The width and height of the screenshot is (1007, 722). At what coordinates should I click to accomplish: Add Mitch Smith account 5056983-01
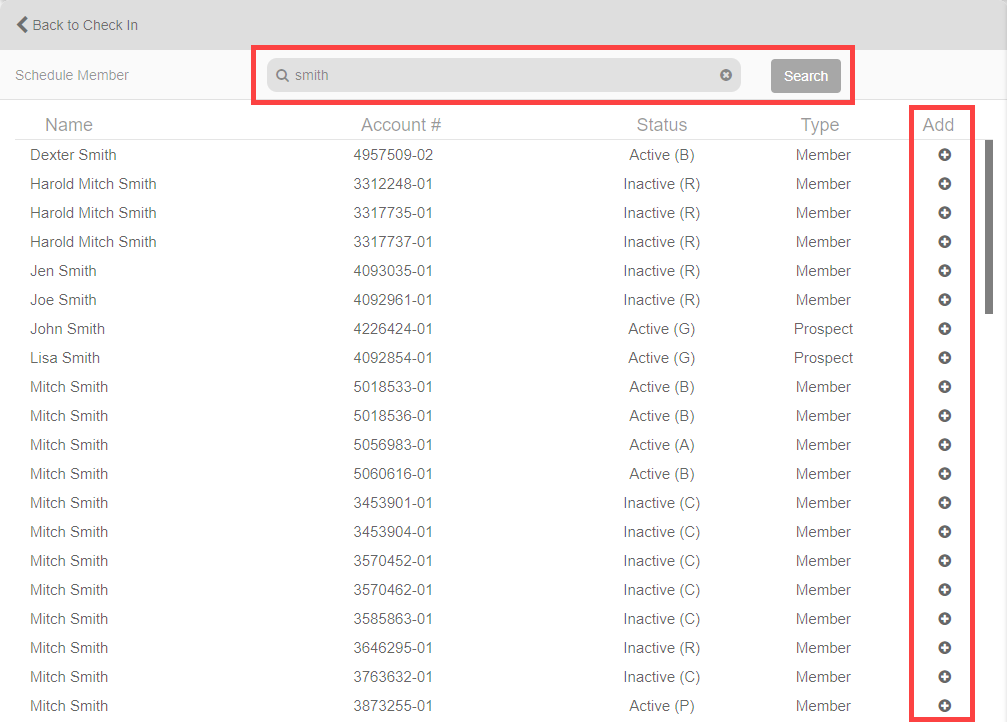tap(944, 445)
